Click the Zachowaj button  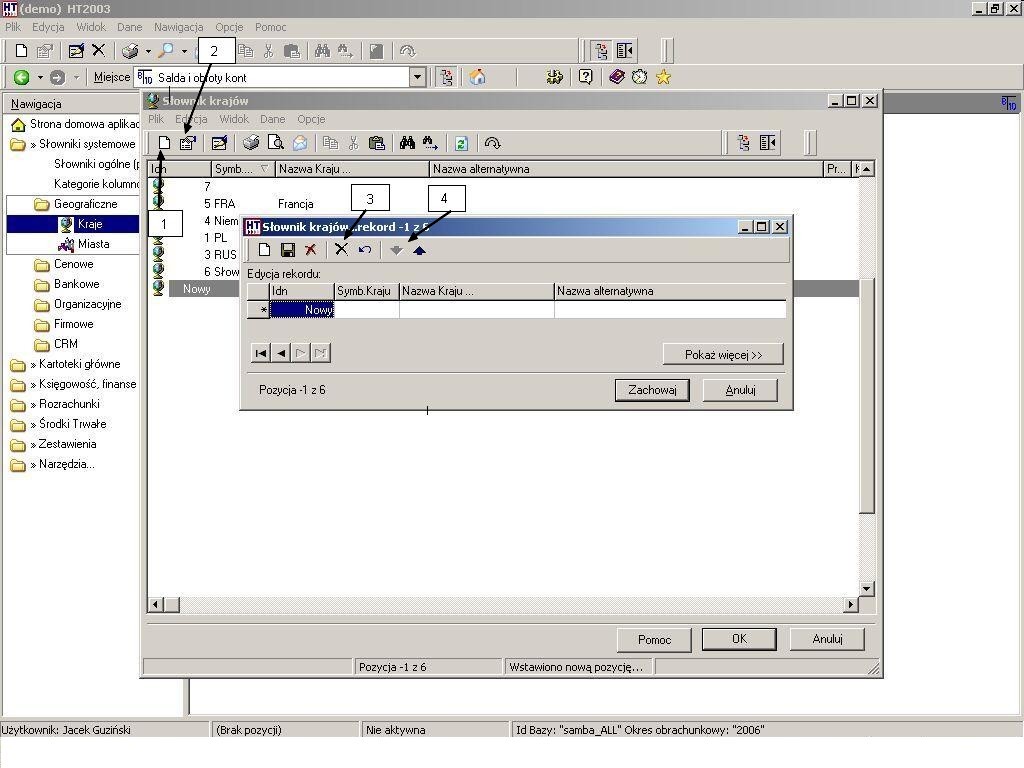652,390
